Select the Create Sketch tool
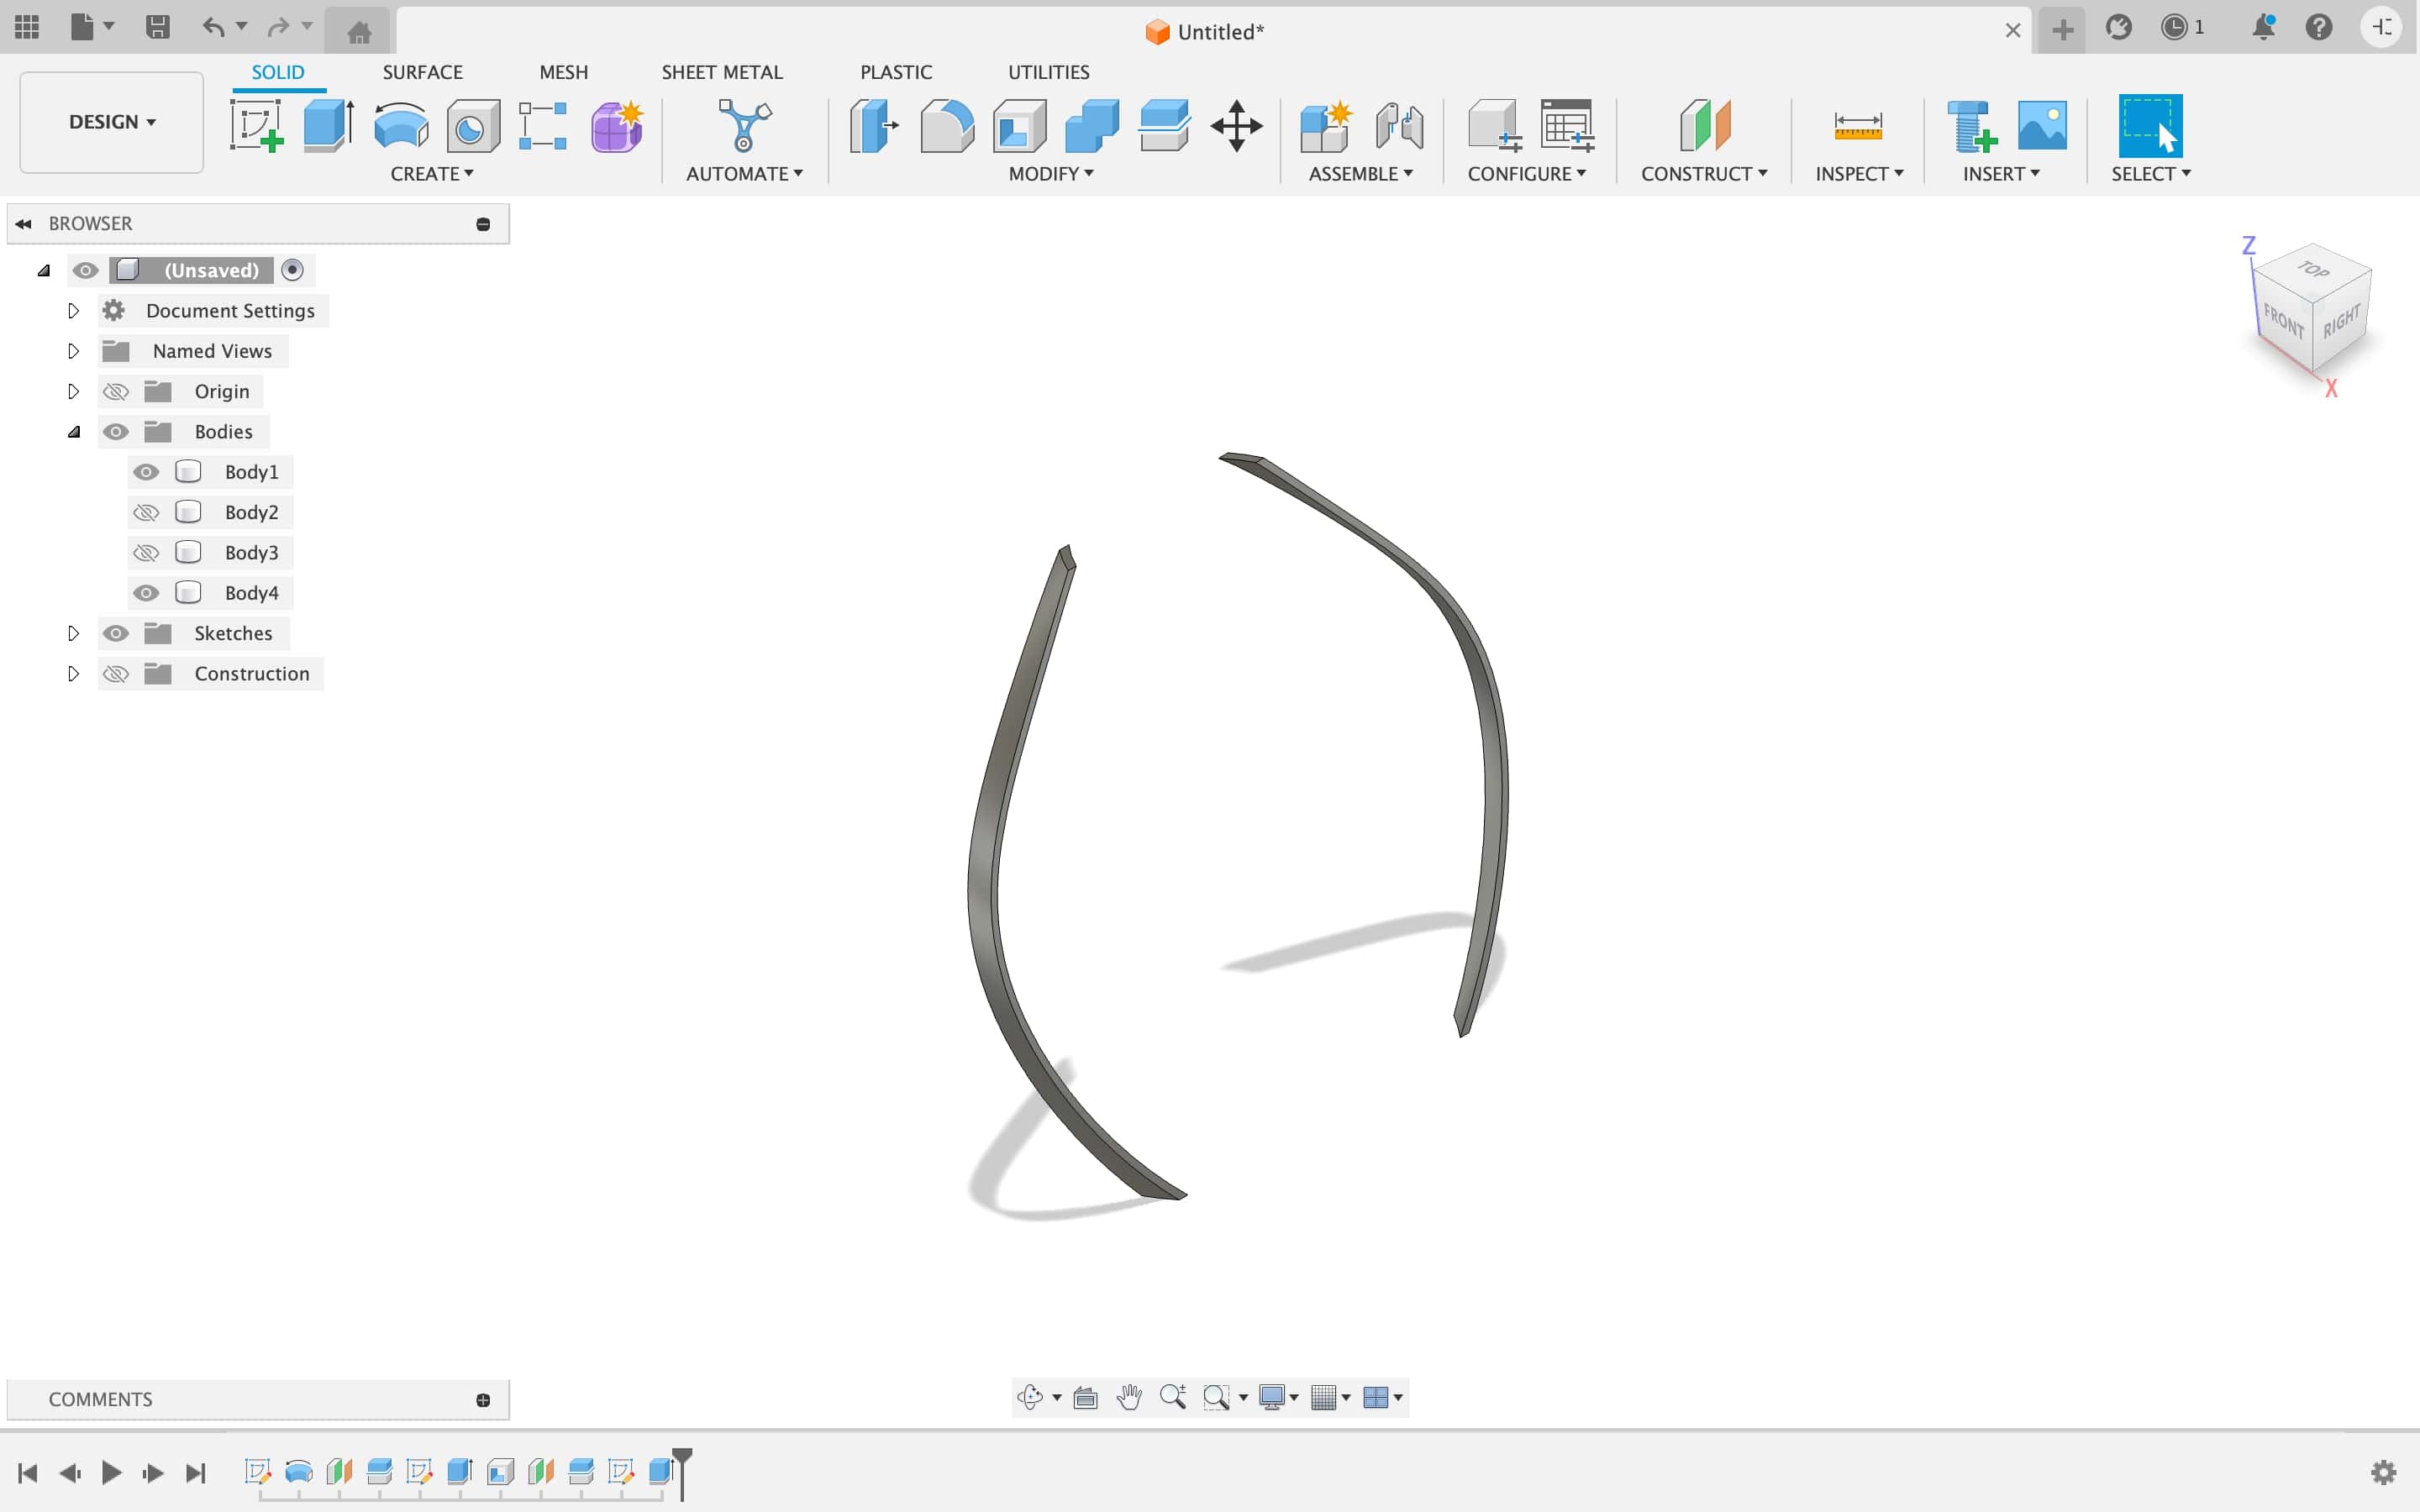 pyautogui.click(x=257, y=126)
